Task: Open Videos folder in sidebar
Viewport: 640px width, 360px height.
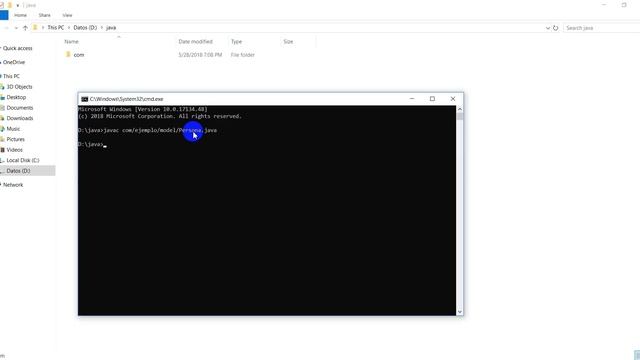Action: tap(14, 150)
